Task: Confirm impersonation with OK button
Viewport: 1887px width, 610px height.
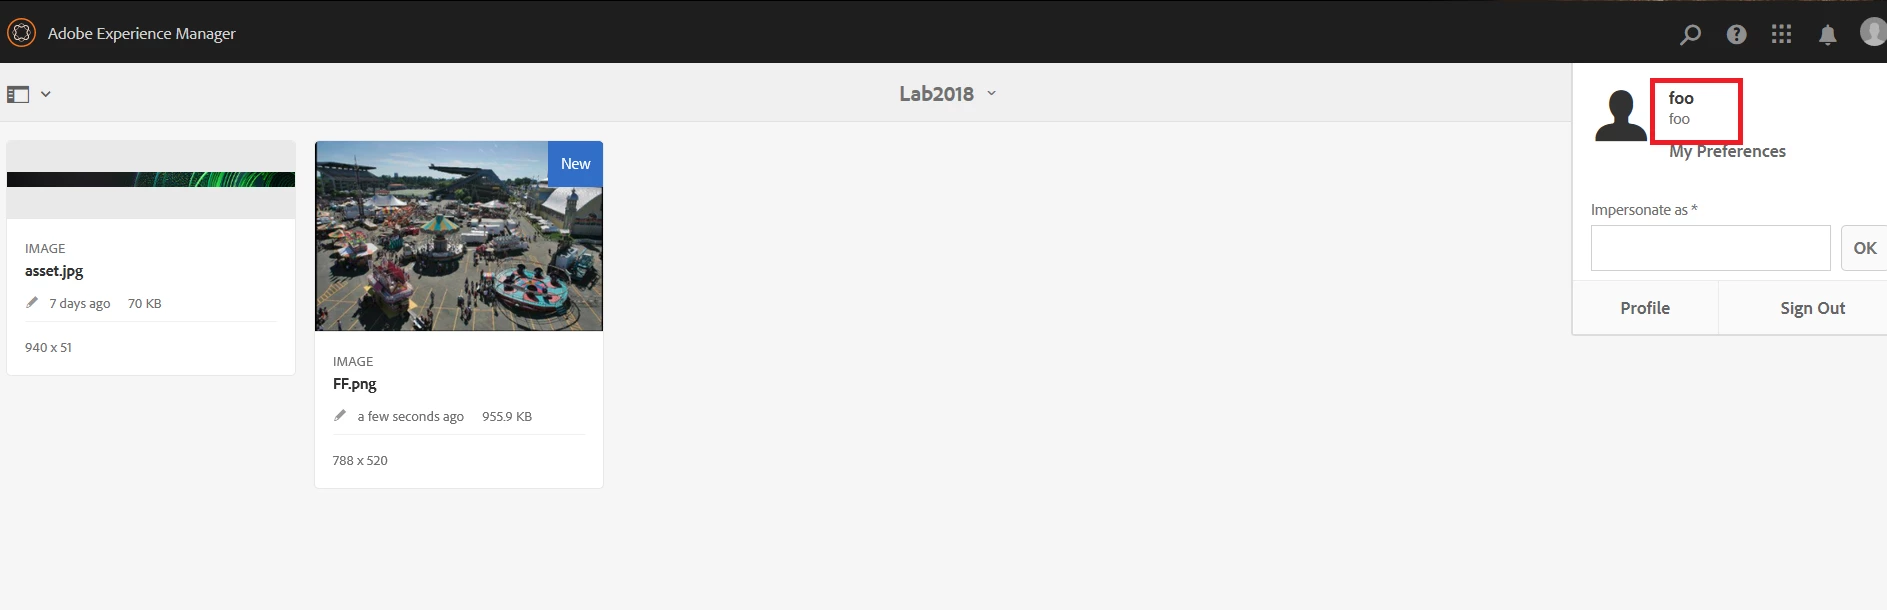Action: (1864, 248)
